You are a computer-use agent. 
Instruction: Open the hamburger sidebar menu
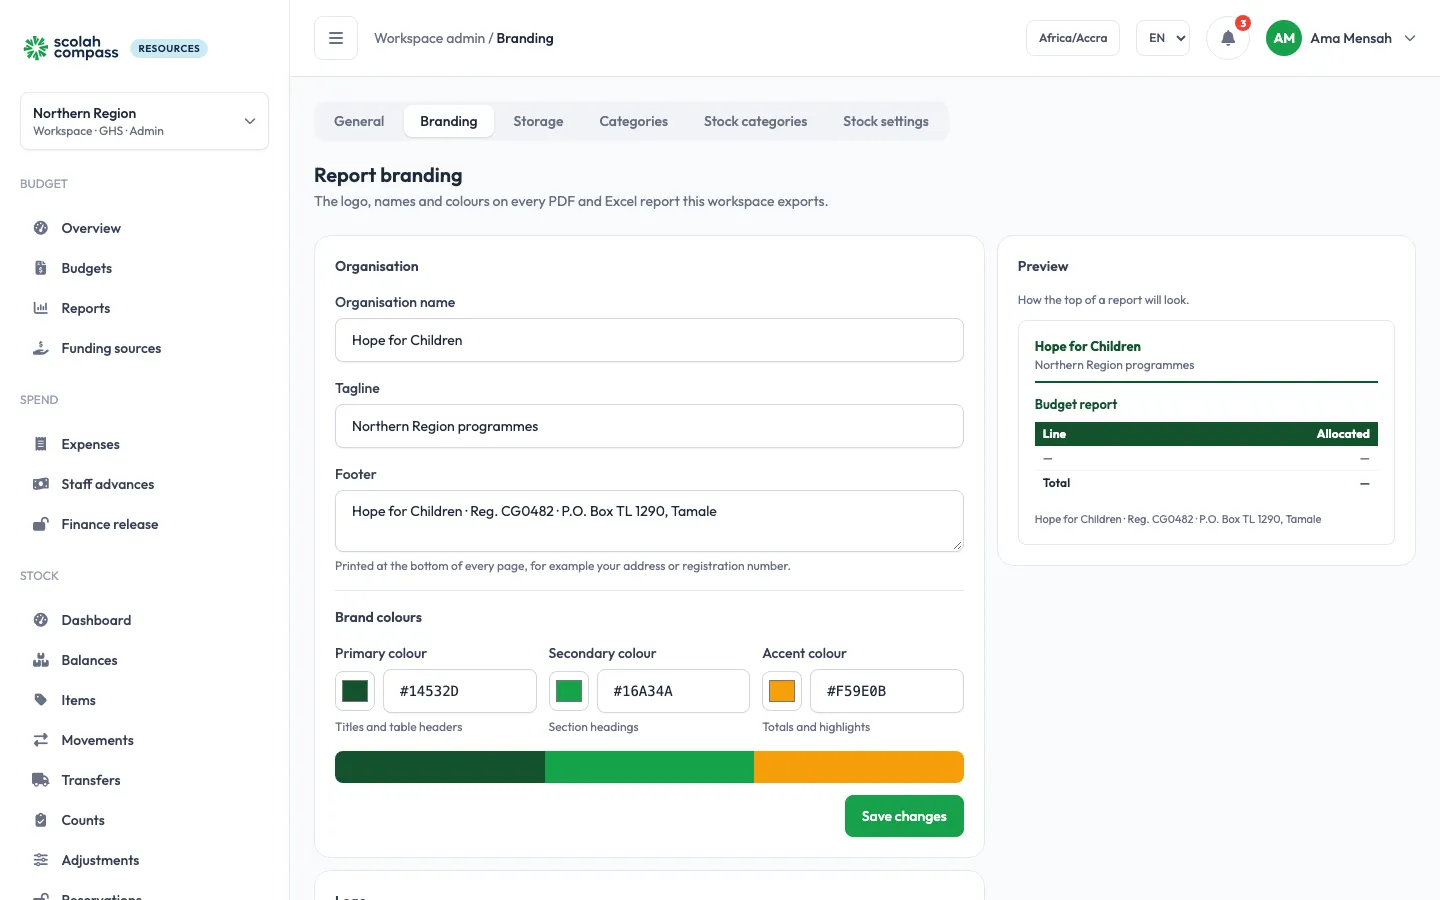(336, 38)
